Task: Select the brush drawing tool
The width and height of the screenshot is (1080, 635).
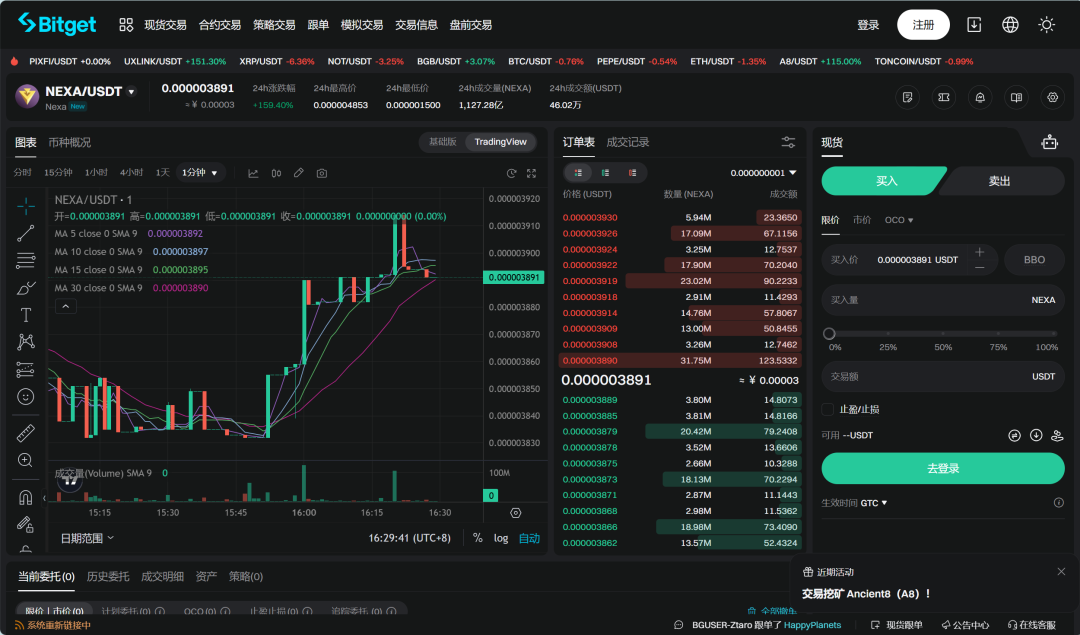Action: click(x=25, y=288)
